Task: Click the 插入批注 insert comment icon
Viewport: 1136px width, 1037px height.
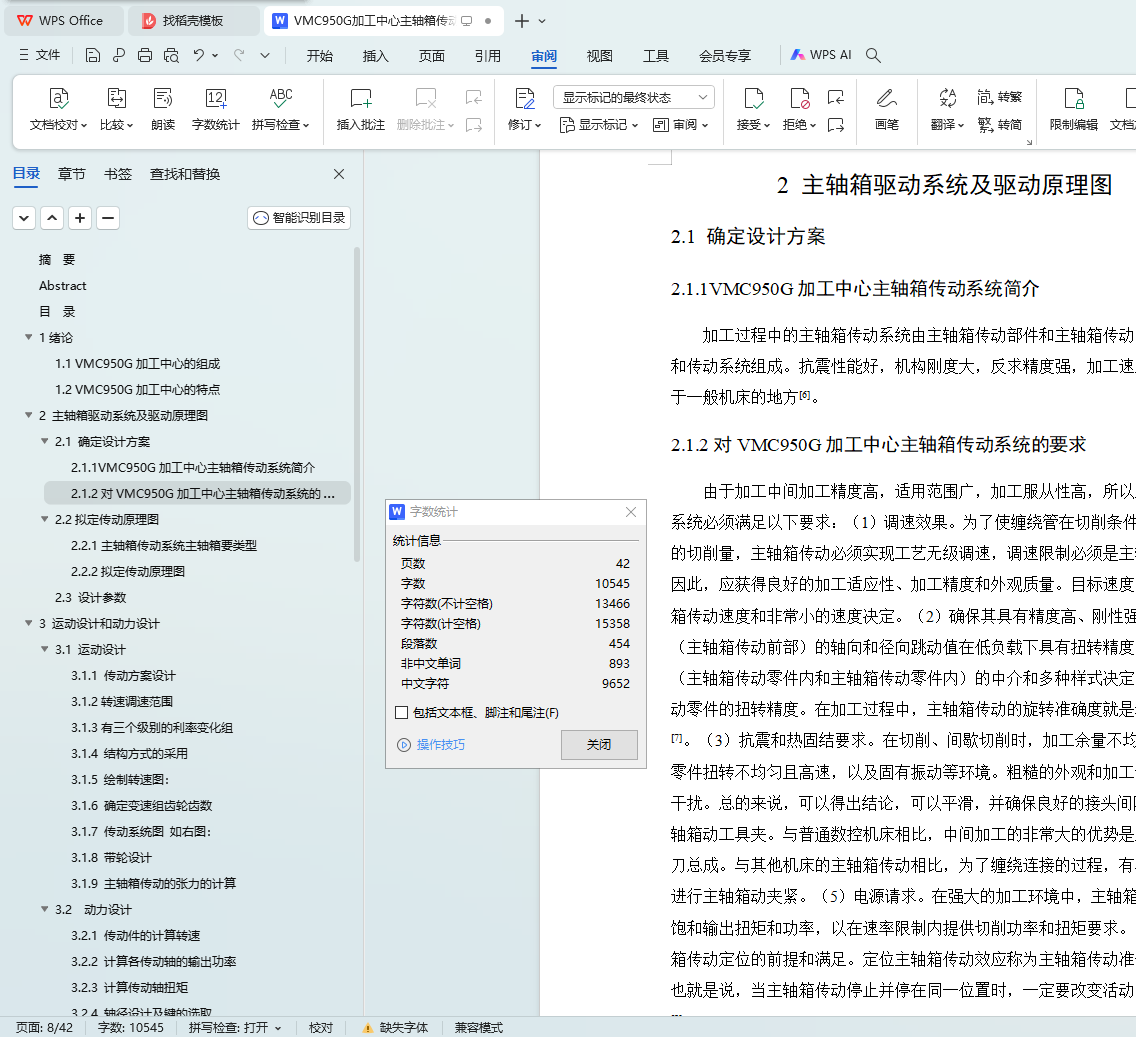Action: pos(360,98)
